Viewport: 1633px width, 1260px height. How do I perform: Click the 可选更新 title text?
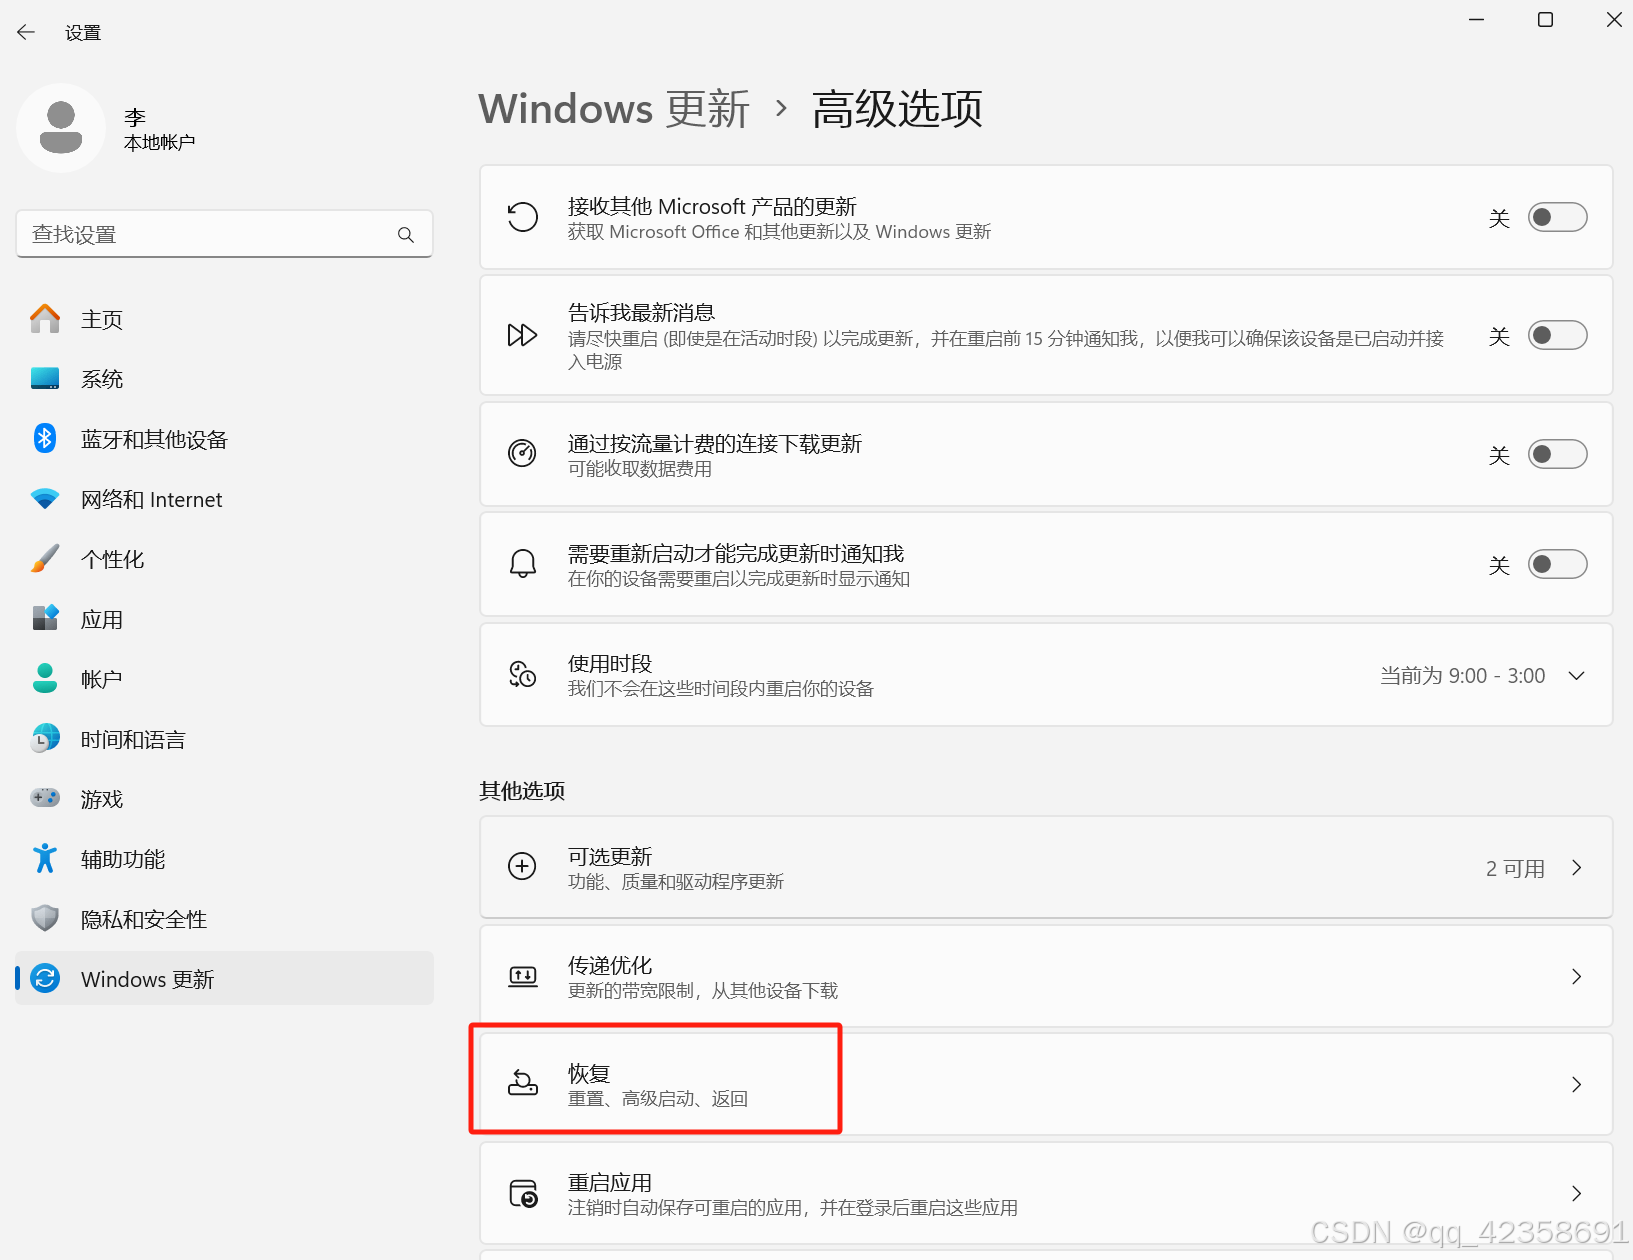coord(610,857)
